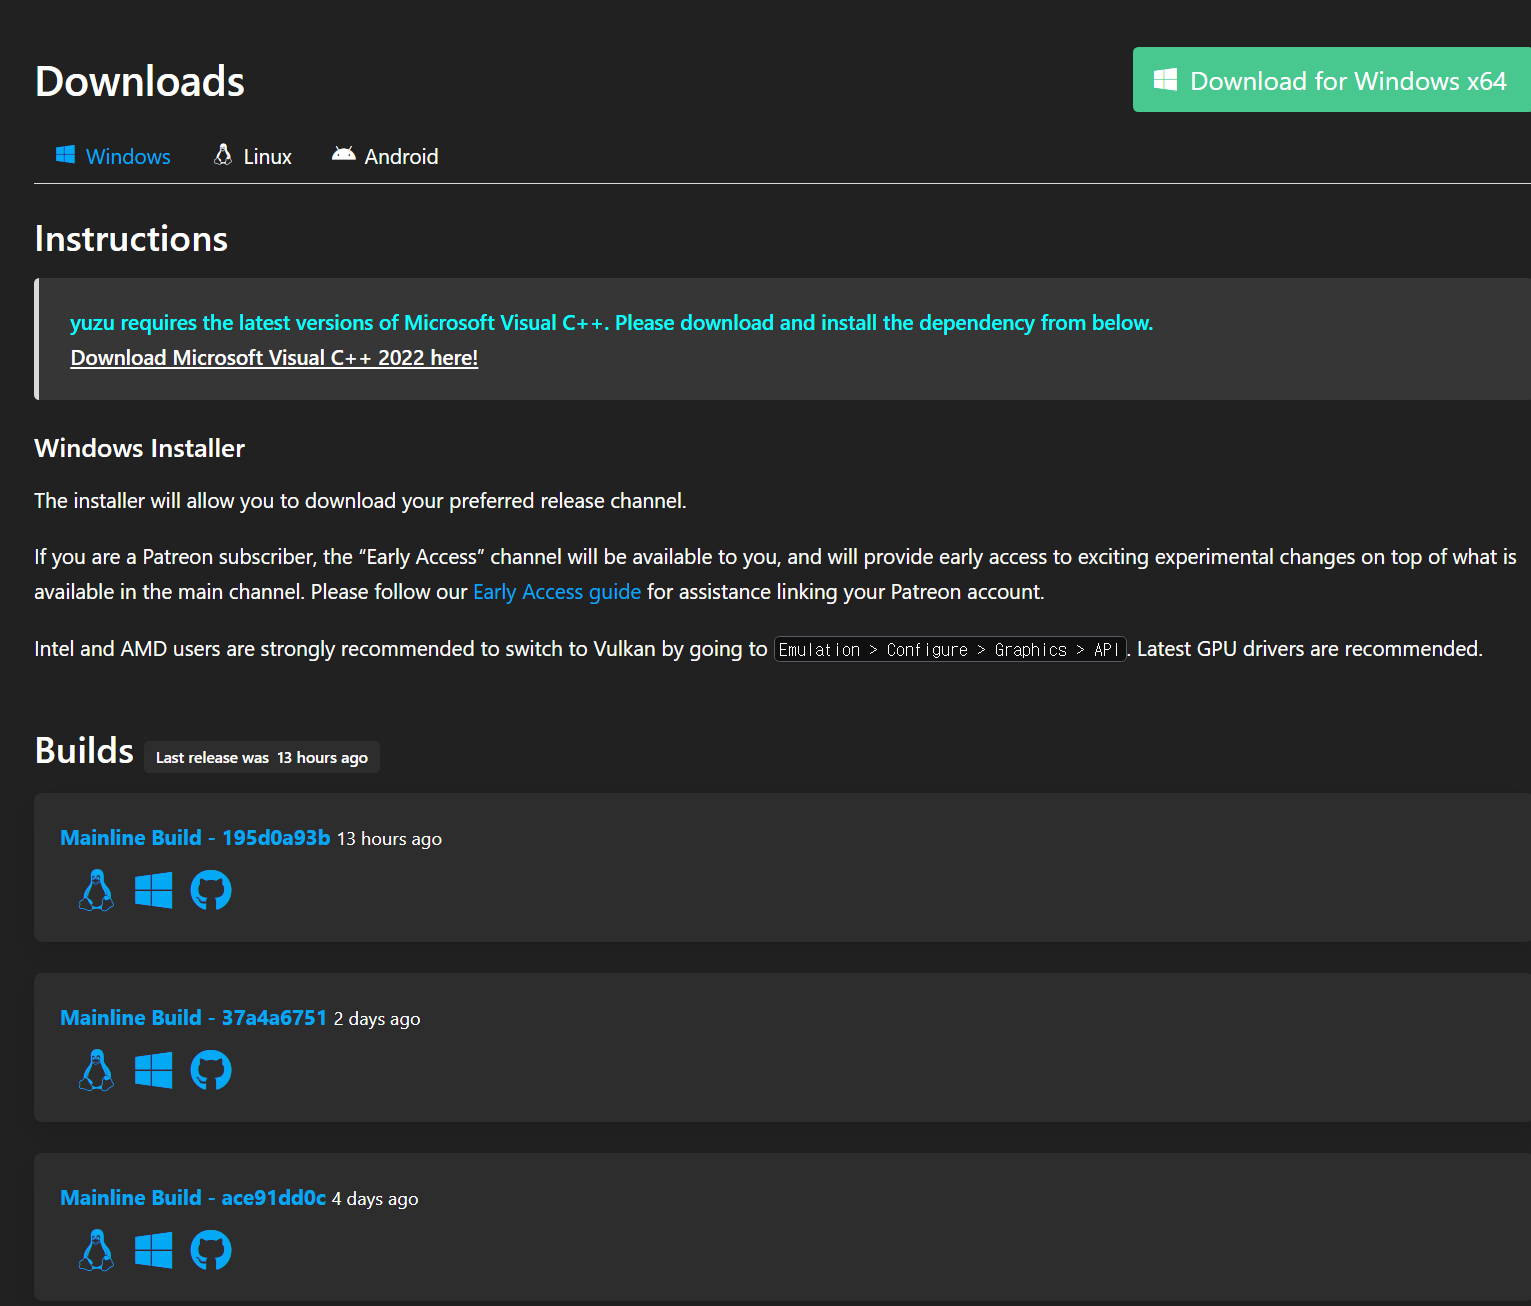Switch to the Windows tab
The image size is (1531, 1306).
113,156
